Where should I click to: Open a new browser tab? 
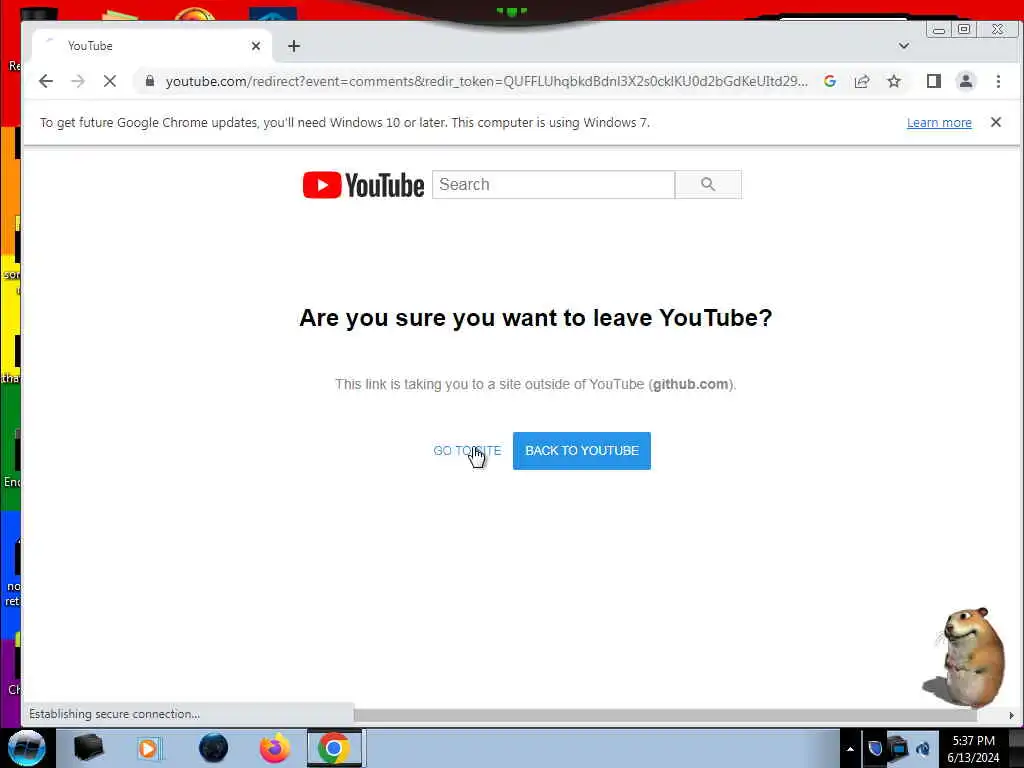tap(294, 46)
